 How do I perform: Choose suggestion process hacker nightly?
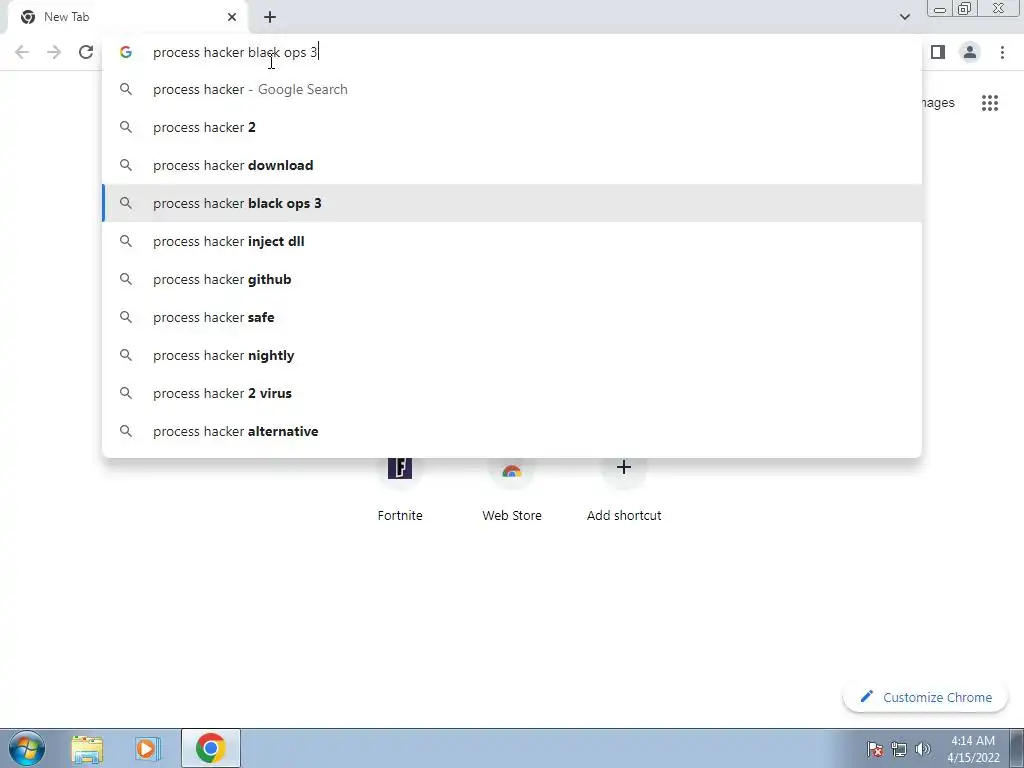click(512, 355)
